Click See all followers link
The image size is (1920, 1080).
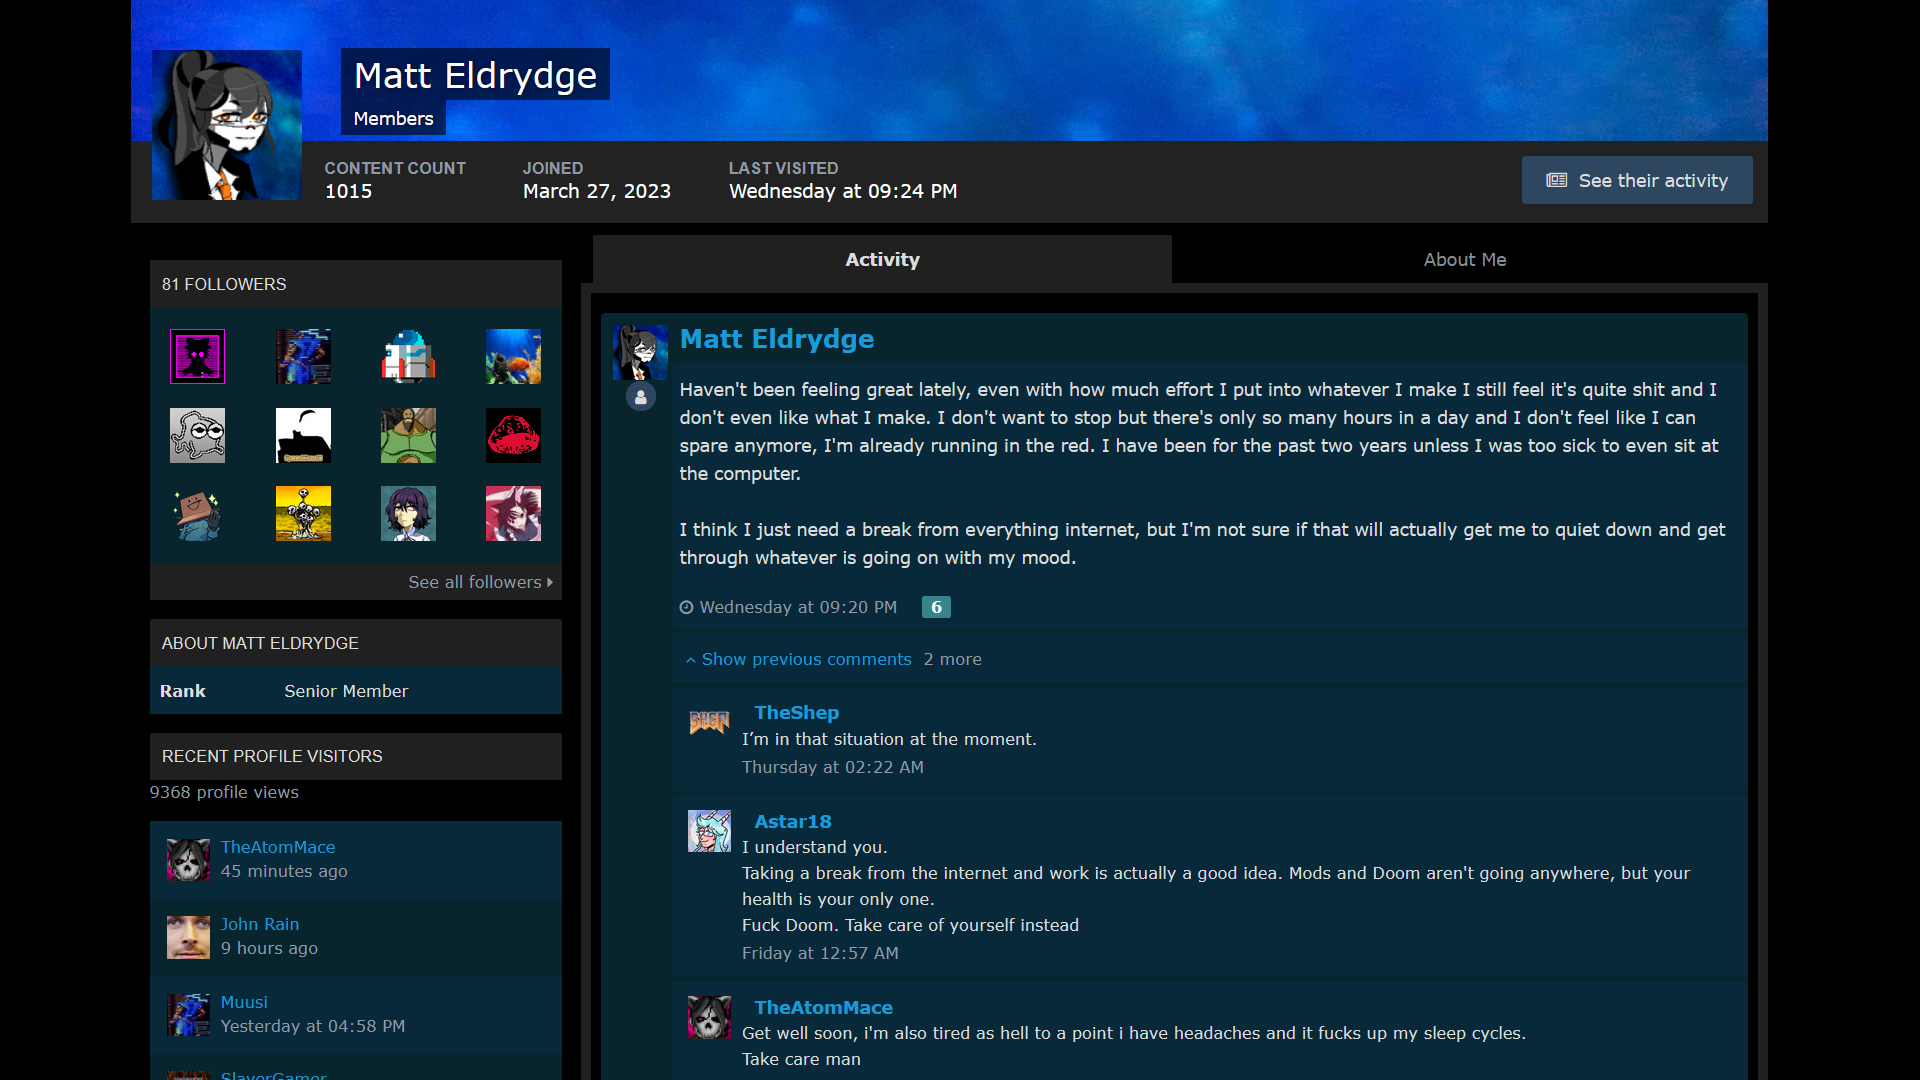click(474, 582)
